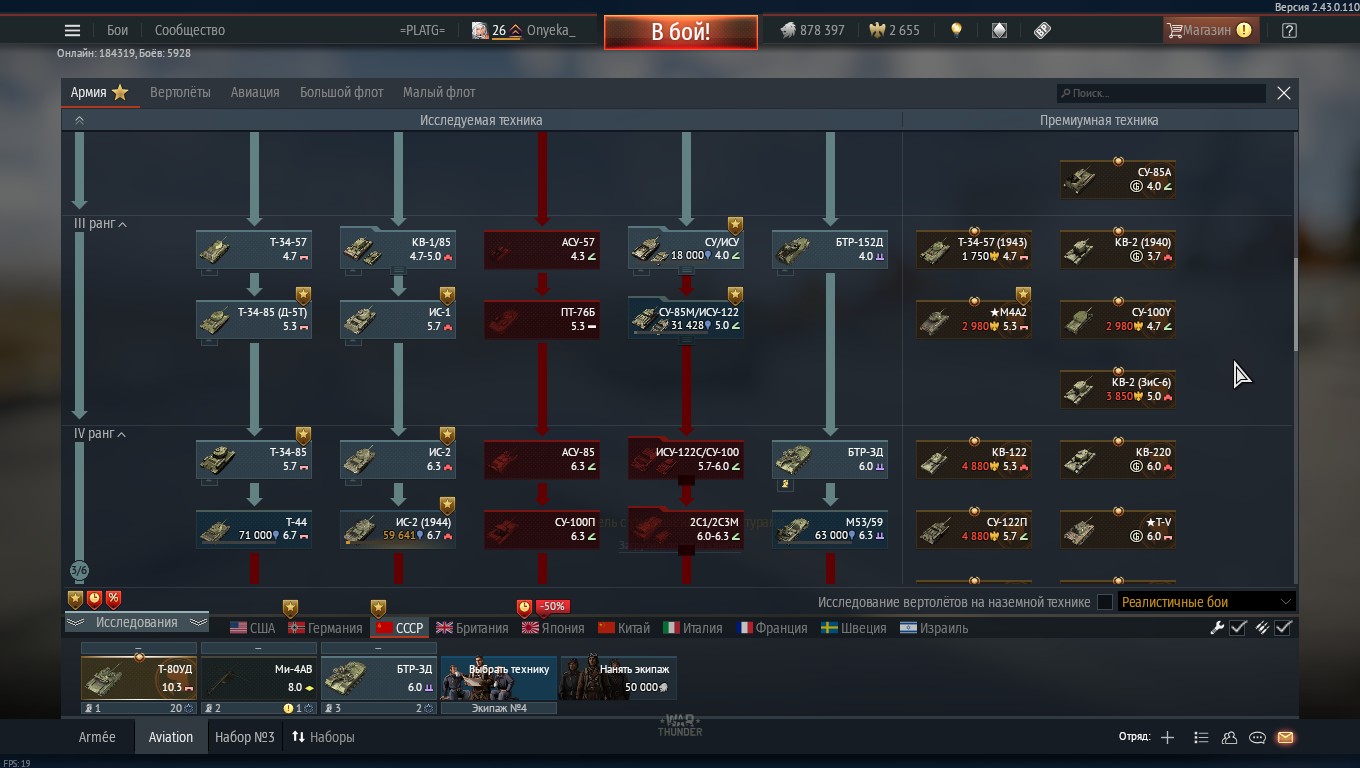1360x768 pixels.
Task: Click the lightbulb free research points icon
Action: click(956, 30)
